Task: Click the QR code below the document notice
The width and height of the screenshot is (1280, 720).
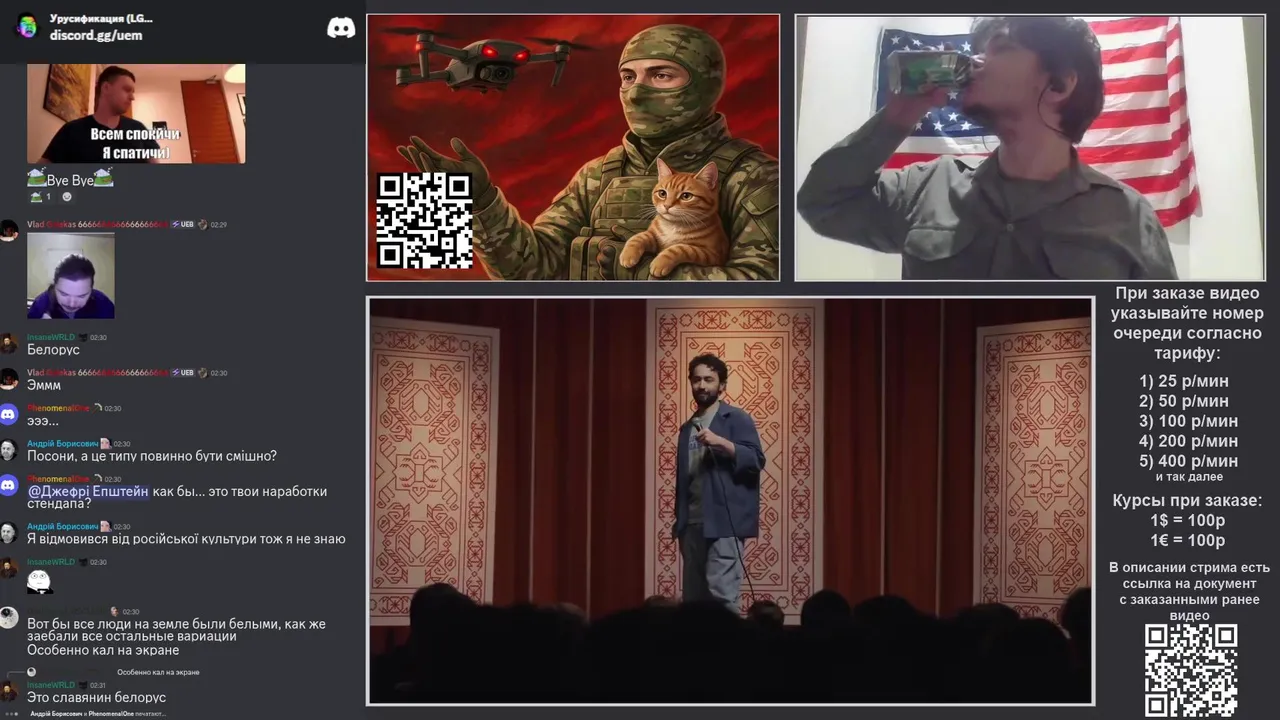Action: [1191, 671]
